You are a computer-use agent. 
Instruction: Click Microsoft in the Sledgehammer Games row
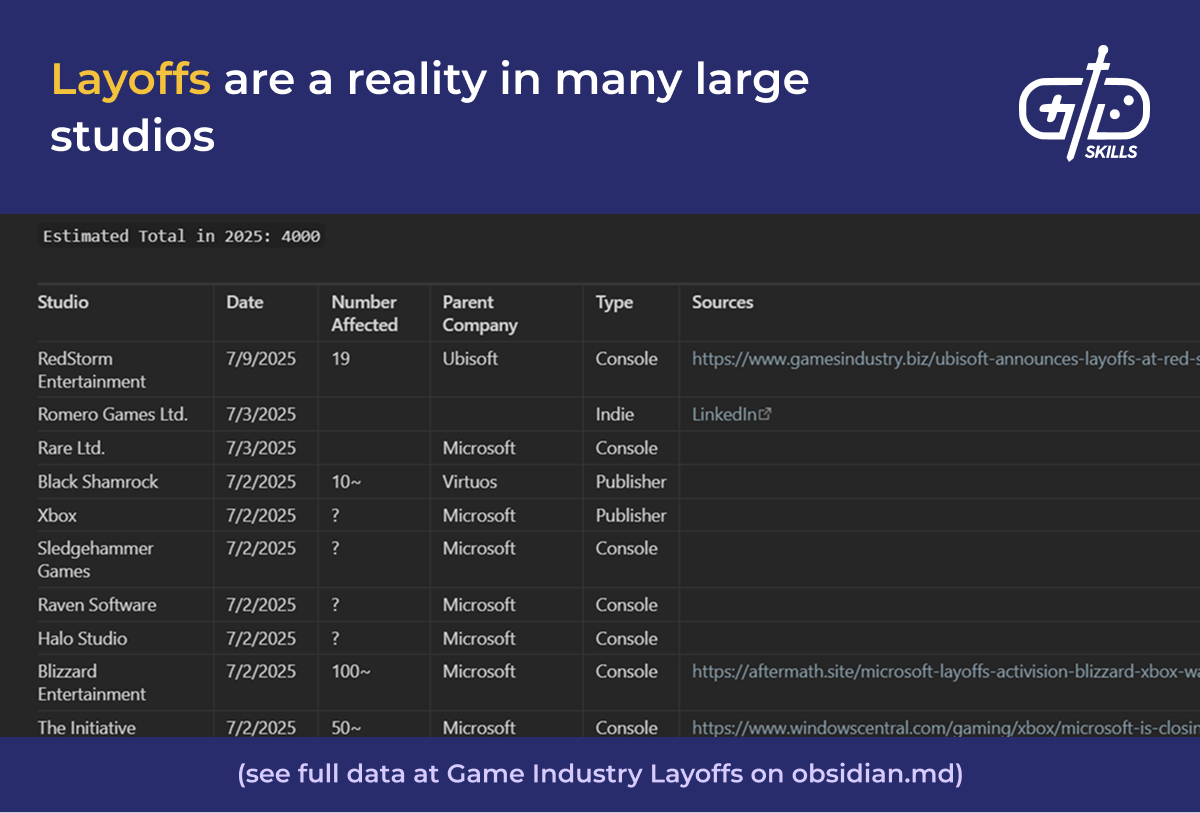pyautogui.click(x=479, y=549)
